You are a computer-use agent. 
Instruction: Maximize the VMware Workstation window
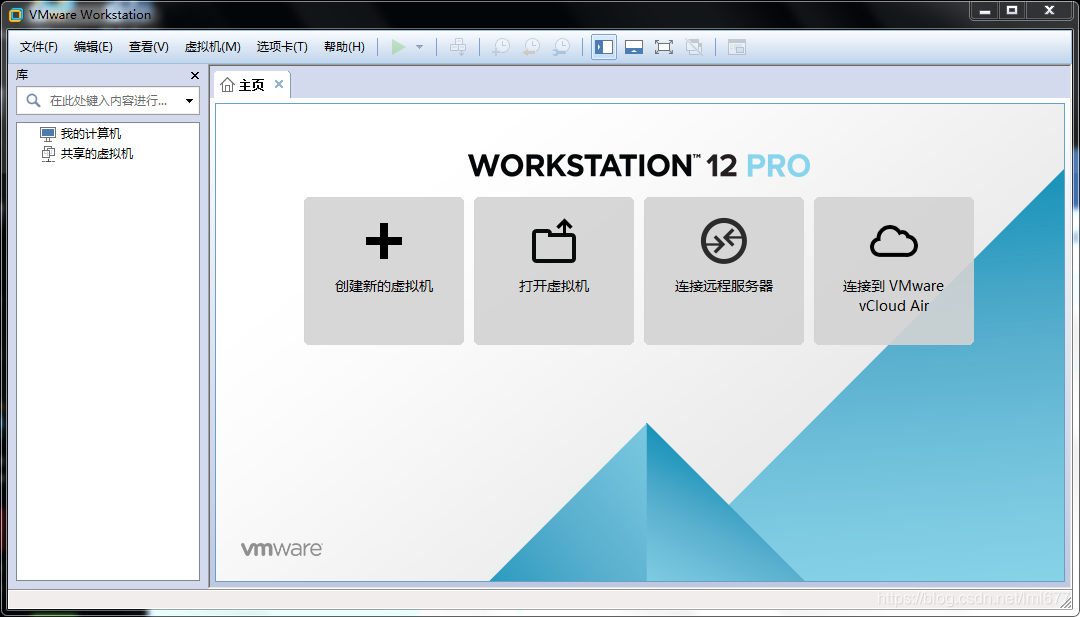1012,10
